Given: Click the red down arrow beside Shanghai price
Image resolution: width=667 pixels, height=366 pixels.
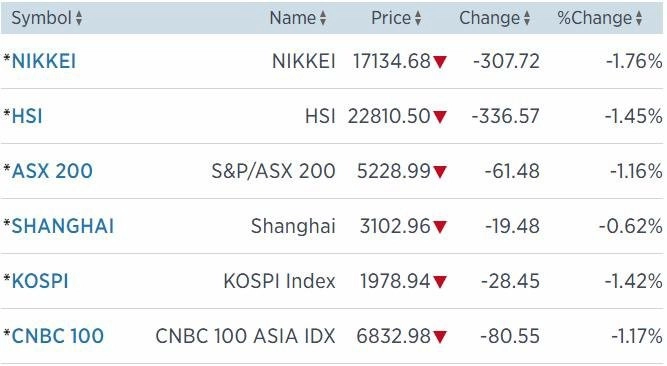Looking at the screenshot, I should pos(440,227).
